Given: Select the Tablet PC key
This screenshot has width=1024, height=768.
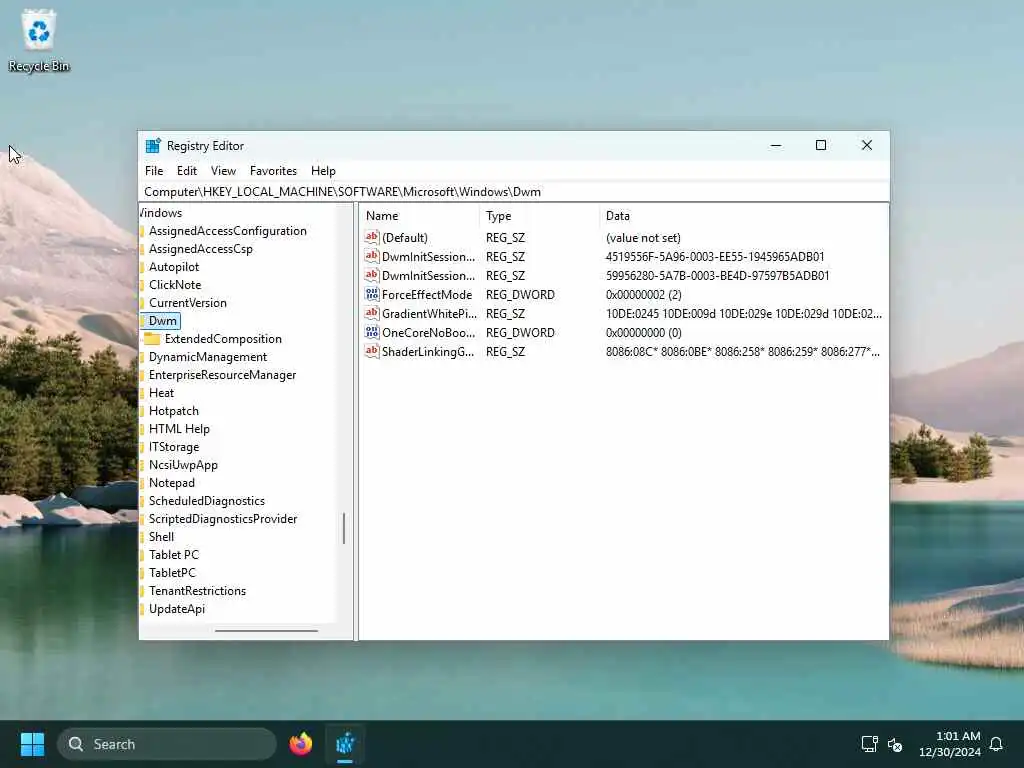Looking at the screenshot, I should (174, 554).
